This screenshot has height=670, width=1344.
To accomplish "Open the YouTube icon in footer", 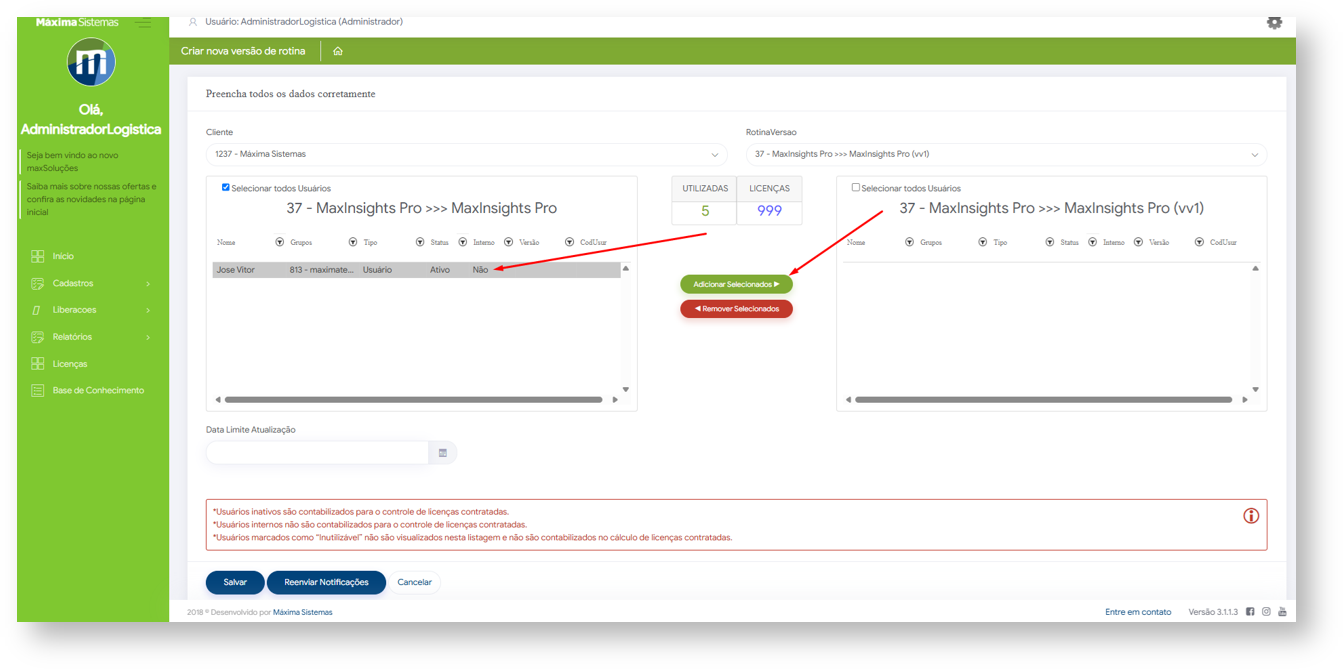I will pos(1282,612).
